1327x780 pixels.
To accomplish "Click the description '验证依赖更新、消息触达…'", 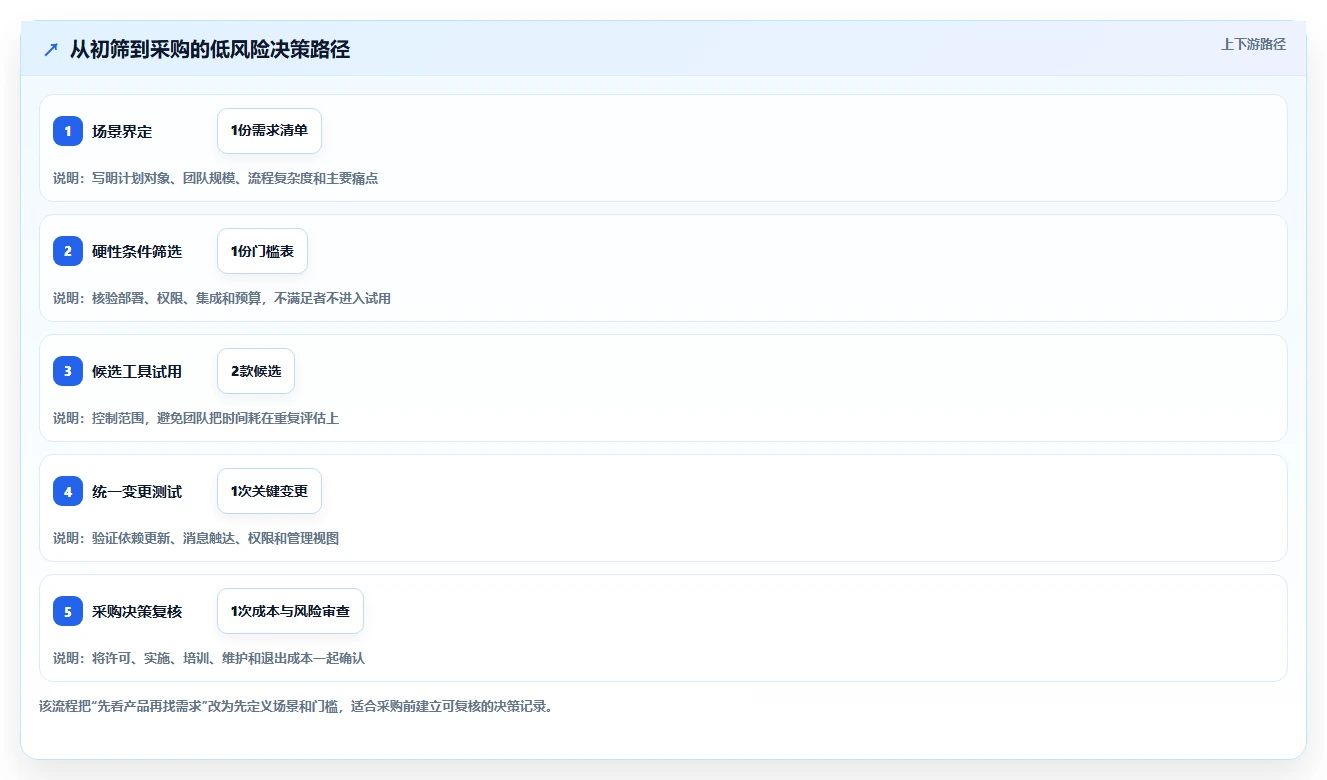I will click(196, 538).
